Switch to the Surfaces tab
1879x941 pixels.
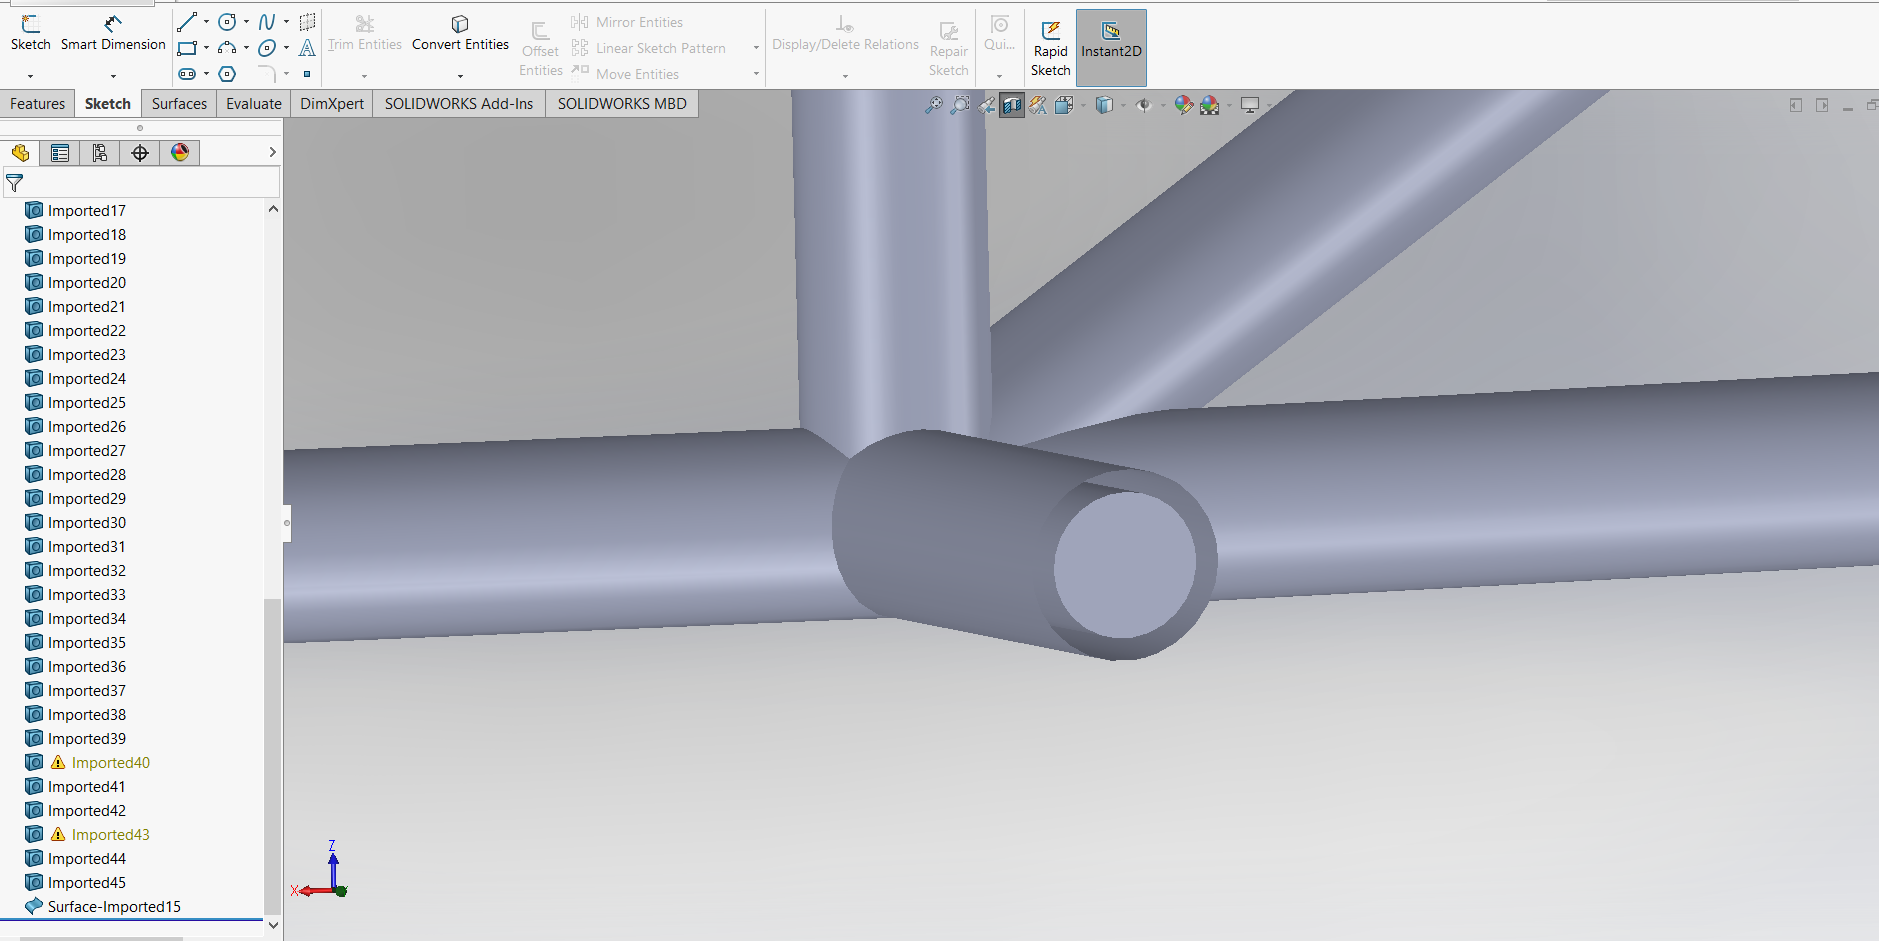179,104
